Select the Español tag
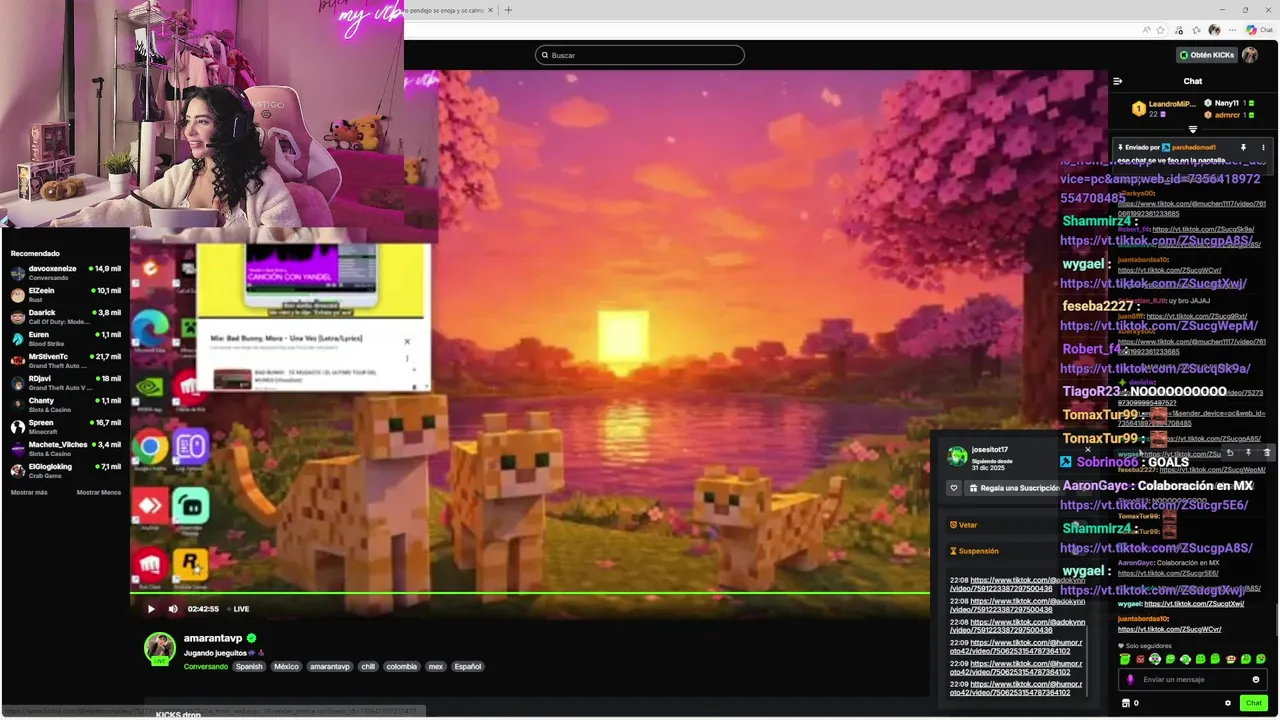 [467, 666]
